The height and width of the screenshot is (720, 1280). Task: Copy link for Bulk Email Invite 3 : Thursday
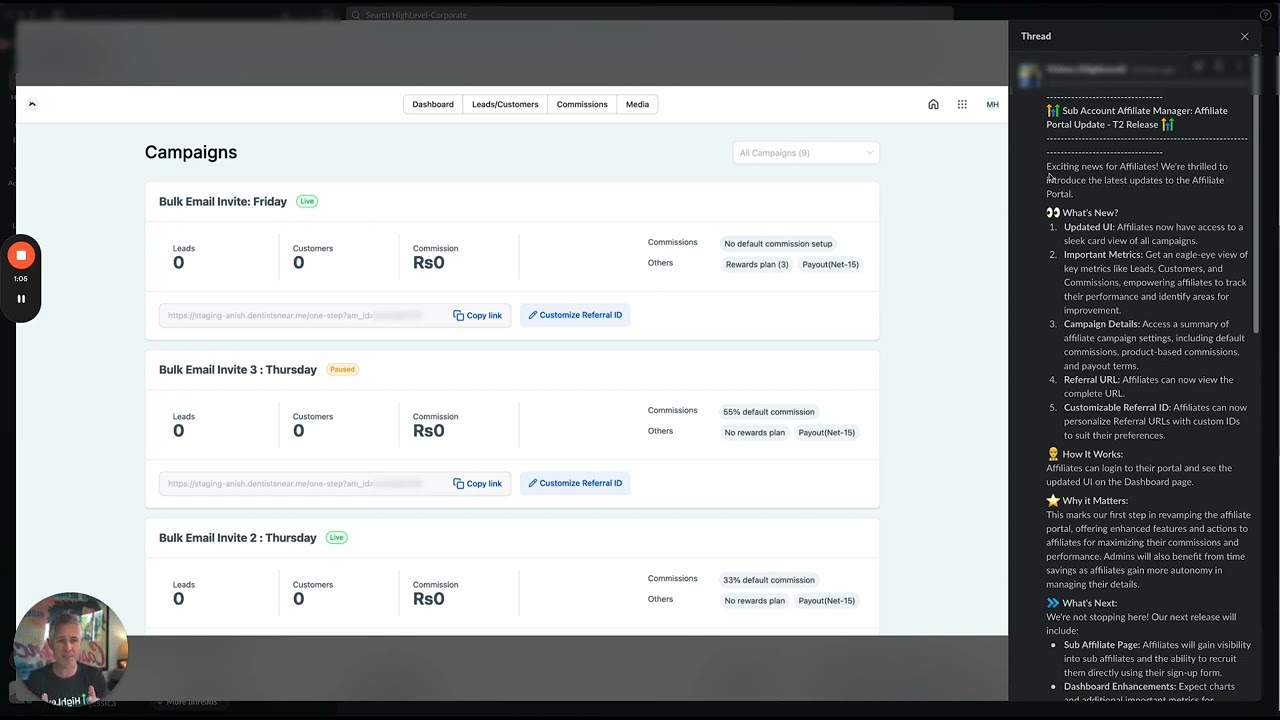478,483
